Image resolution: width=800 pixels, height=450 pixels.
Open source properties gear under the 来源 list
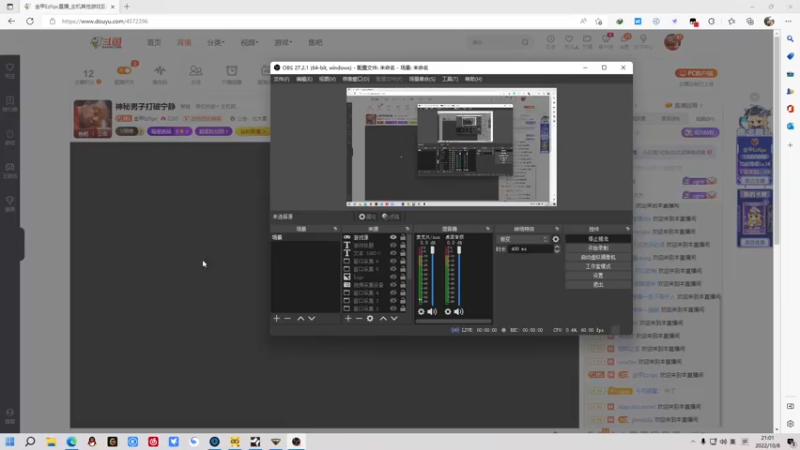click(x=370, y=318)
